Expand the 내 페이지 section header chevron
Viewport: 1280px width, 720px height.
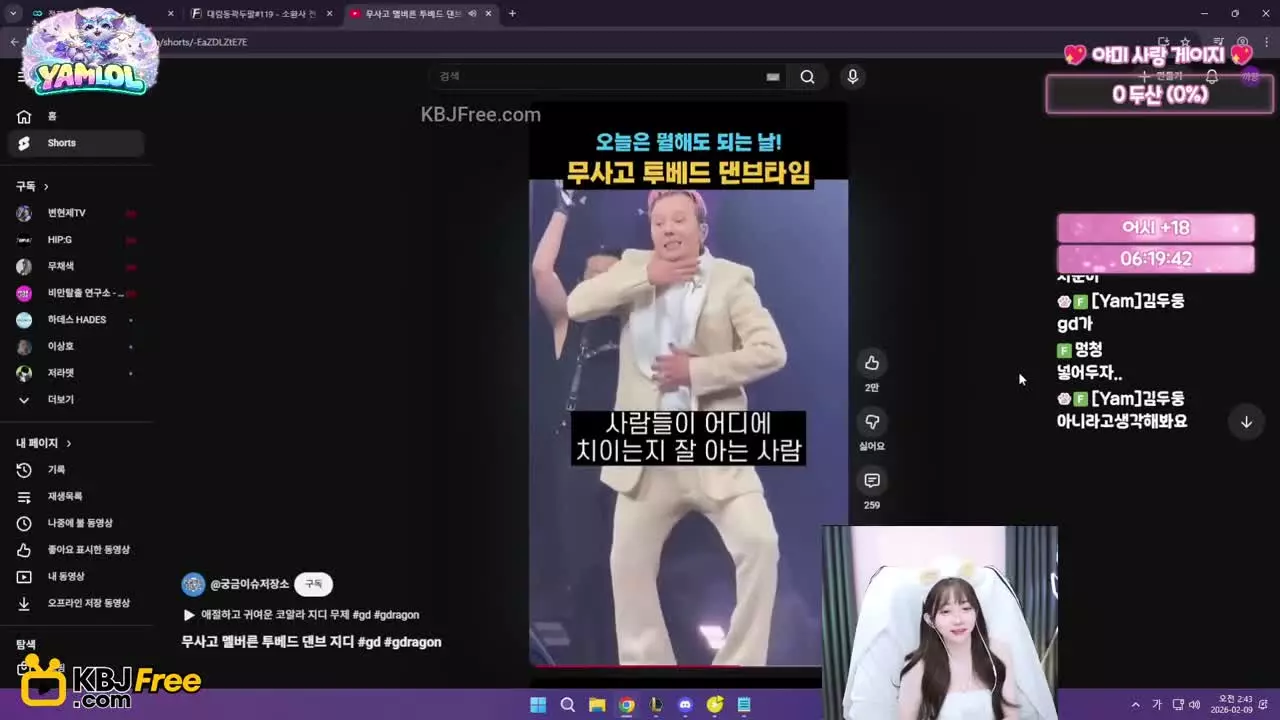(68, 443)
